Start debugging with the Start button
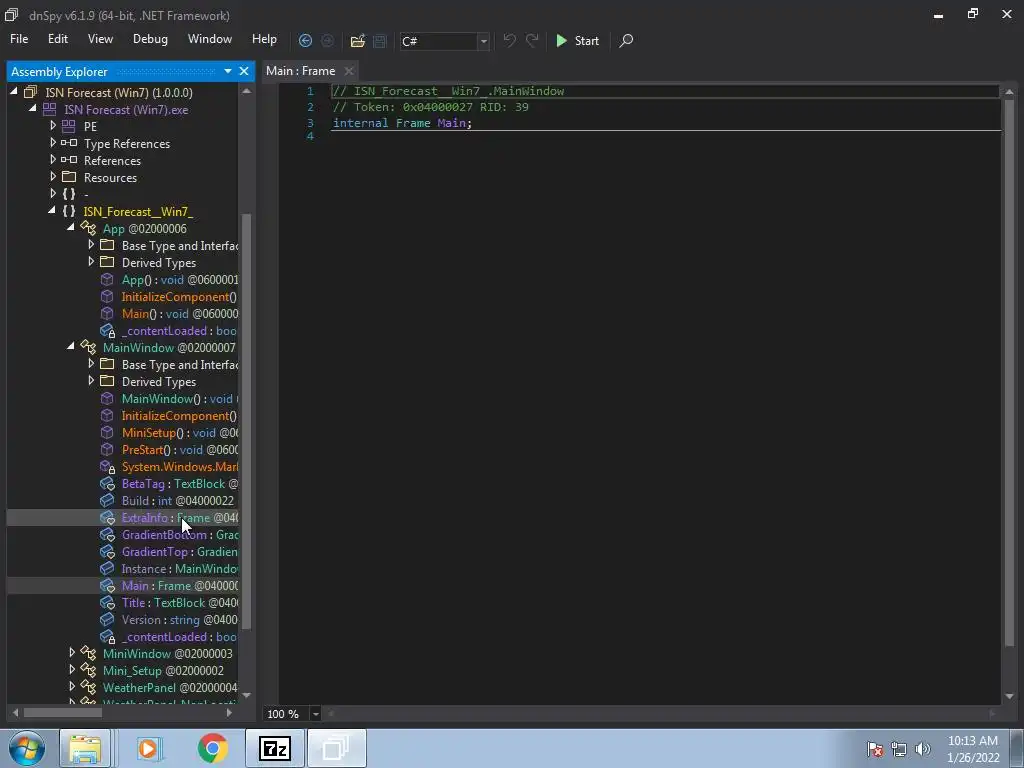 coord(577,40)
